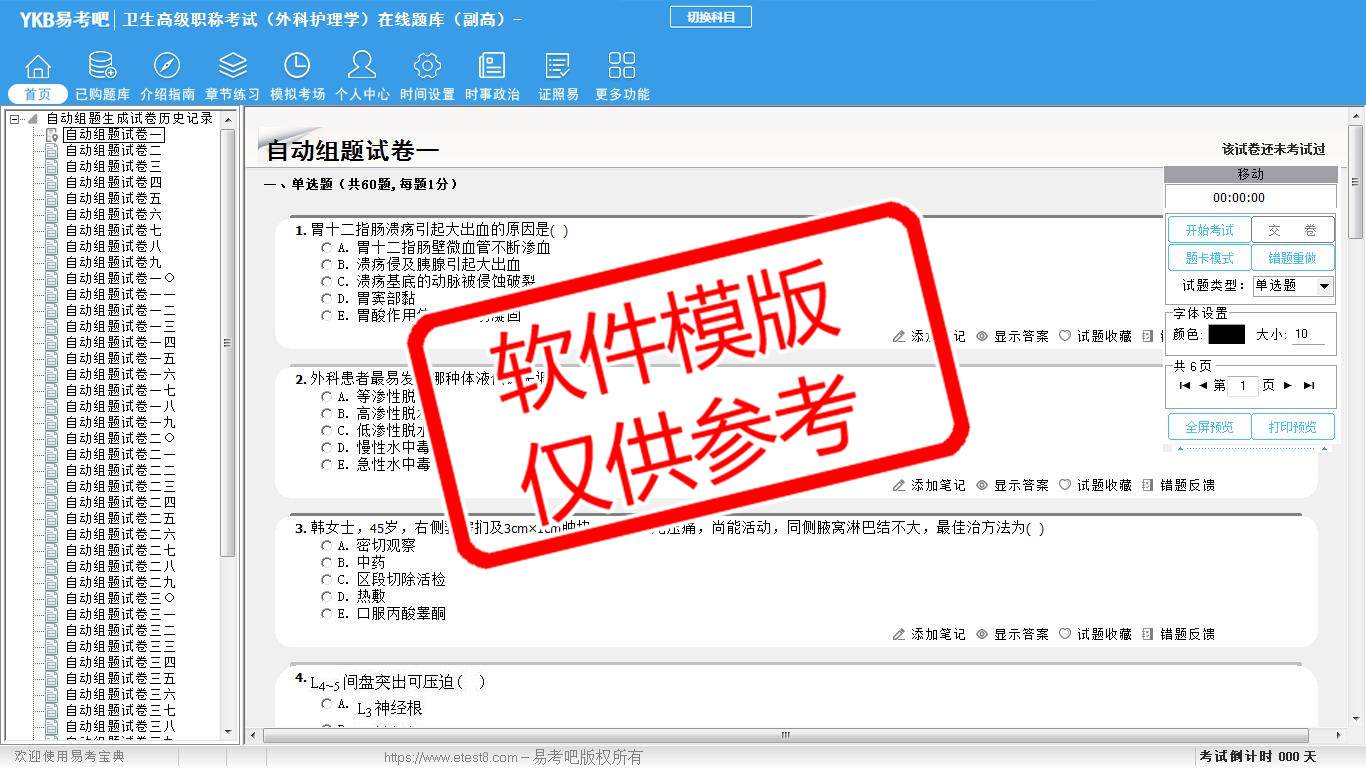
Task: Switch to the 首页 tab
Action: [38, 94]
